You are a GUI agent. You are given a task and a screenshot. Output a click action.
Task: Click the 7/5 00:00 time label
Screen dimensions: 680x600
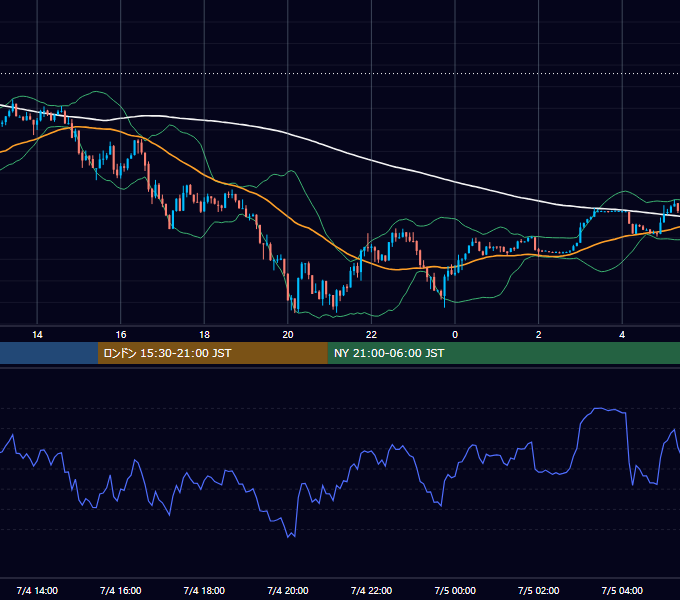pyautogui.click(x=455, y=590)
